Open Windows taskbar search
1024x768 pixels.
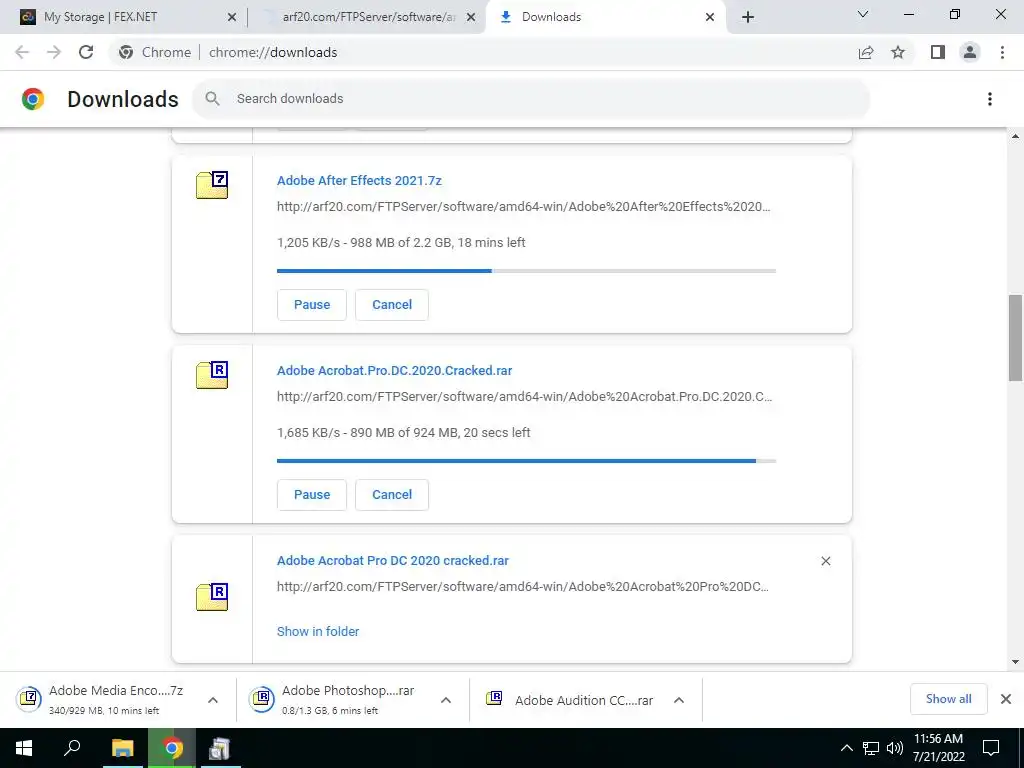point(72,748)
